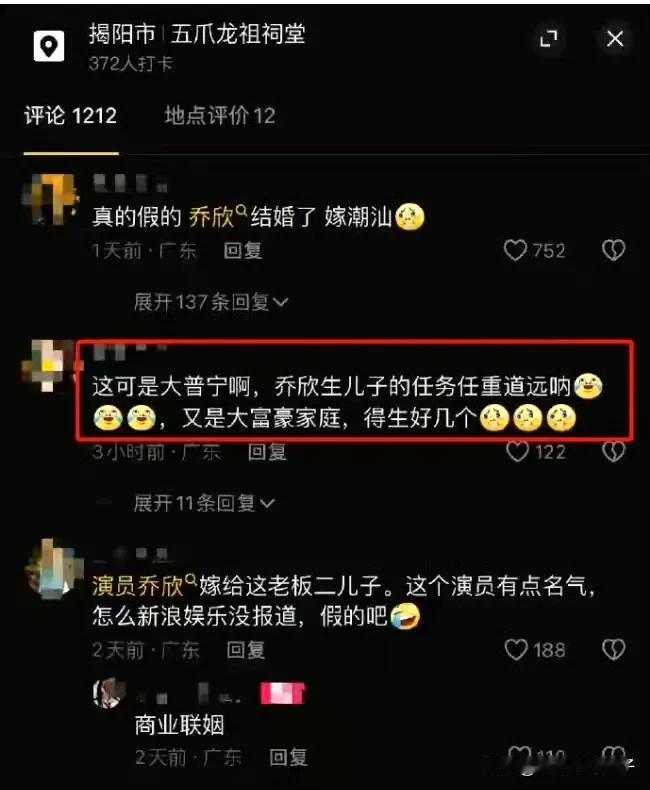The height and width of the screenshot is (790, 650).
Task: Like the 商业联姻 reply
Action: point(519,755)
